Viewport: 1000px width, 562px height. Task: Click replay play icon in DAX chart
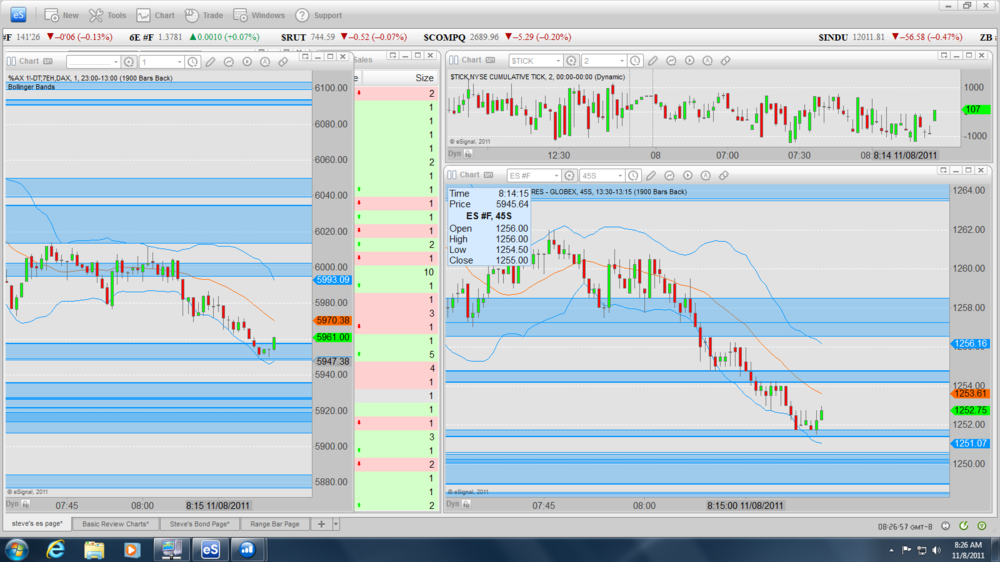247,62
